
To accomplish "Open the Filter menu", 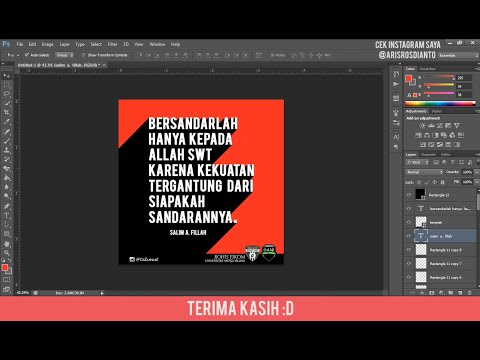I will tap(112, 44).
